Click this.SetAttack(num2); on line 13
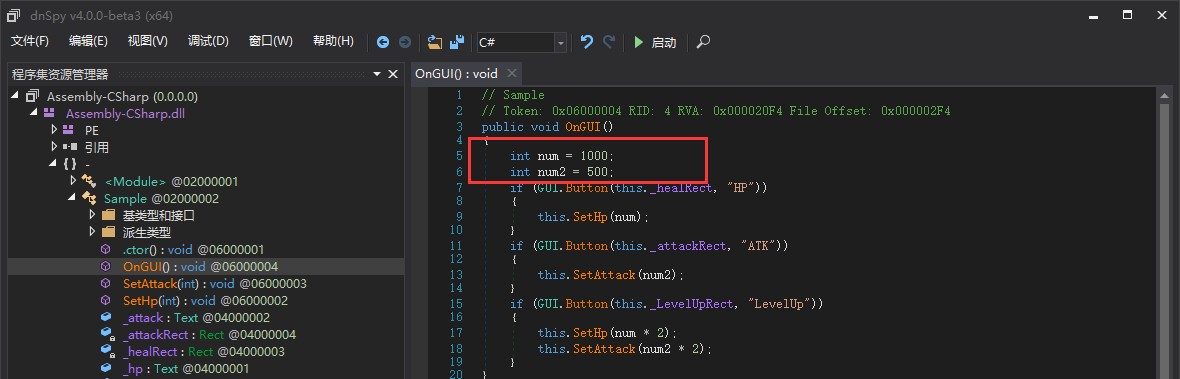The width and height of the screenshot is (1180, 379). (611, 275)
